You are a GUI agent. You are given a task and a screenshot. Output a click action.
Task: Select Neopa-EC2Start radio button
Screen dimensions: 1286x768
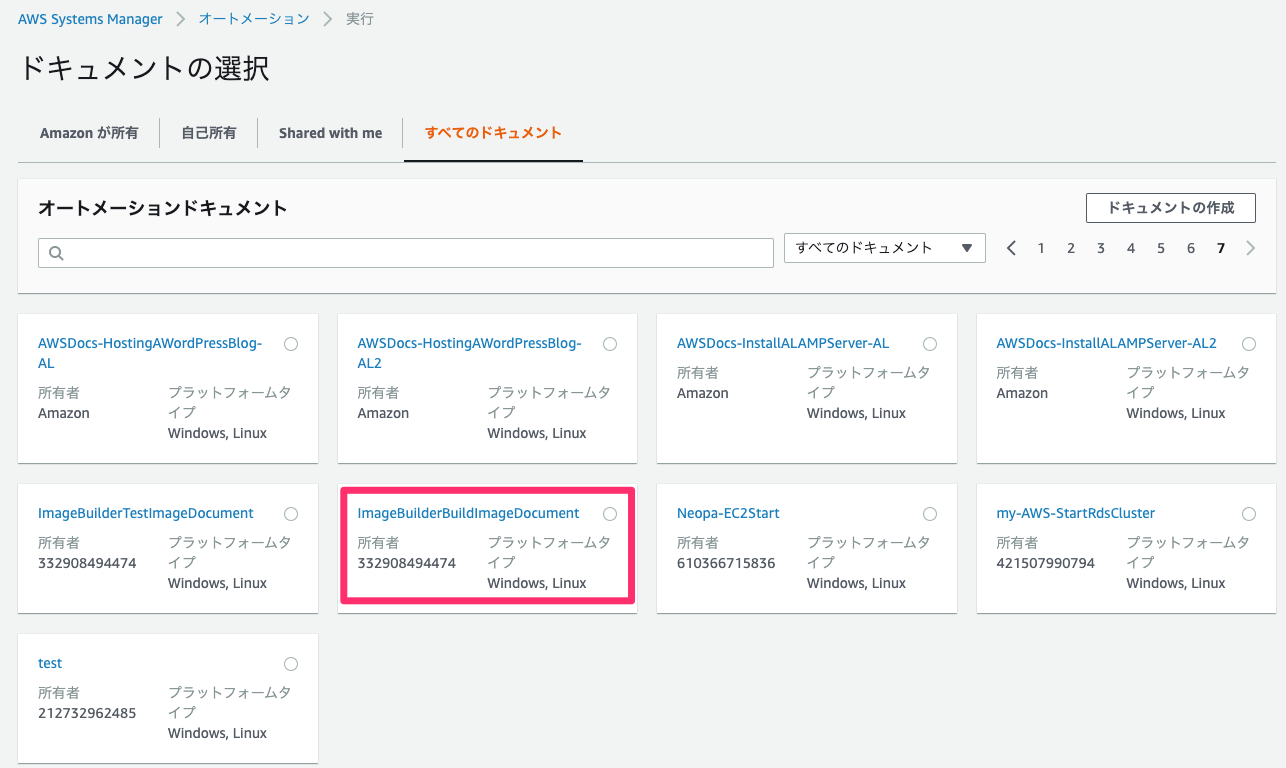pos(930,514)
